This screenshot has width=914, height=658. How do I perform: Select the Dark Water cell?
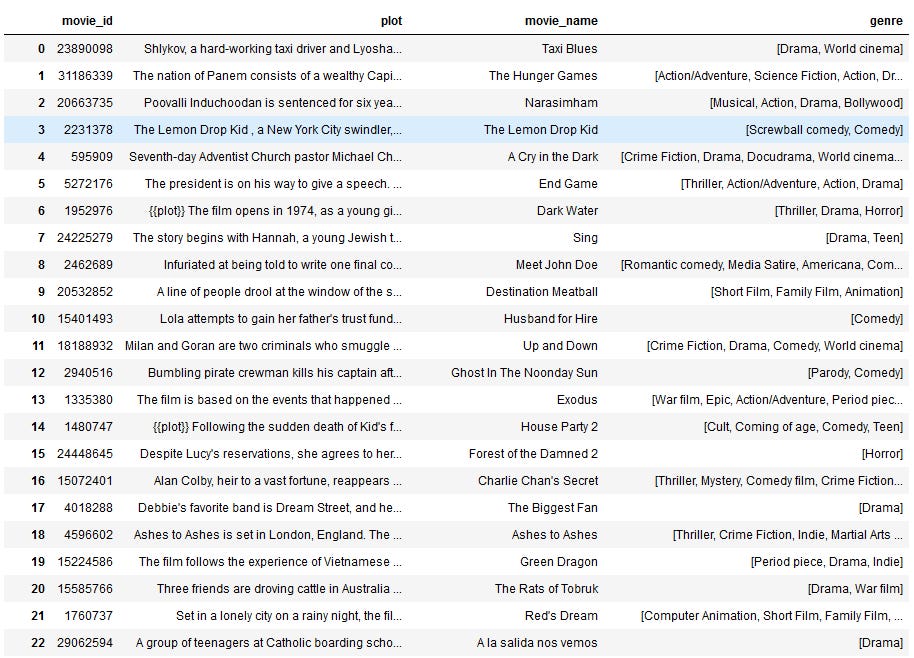[567, 211]
